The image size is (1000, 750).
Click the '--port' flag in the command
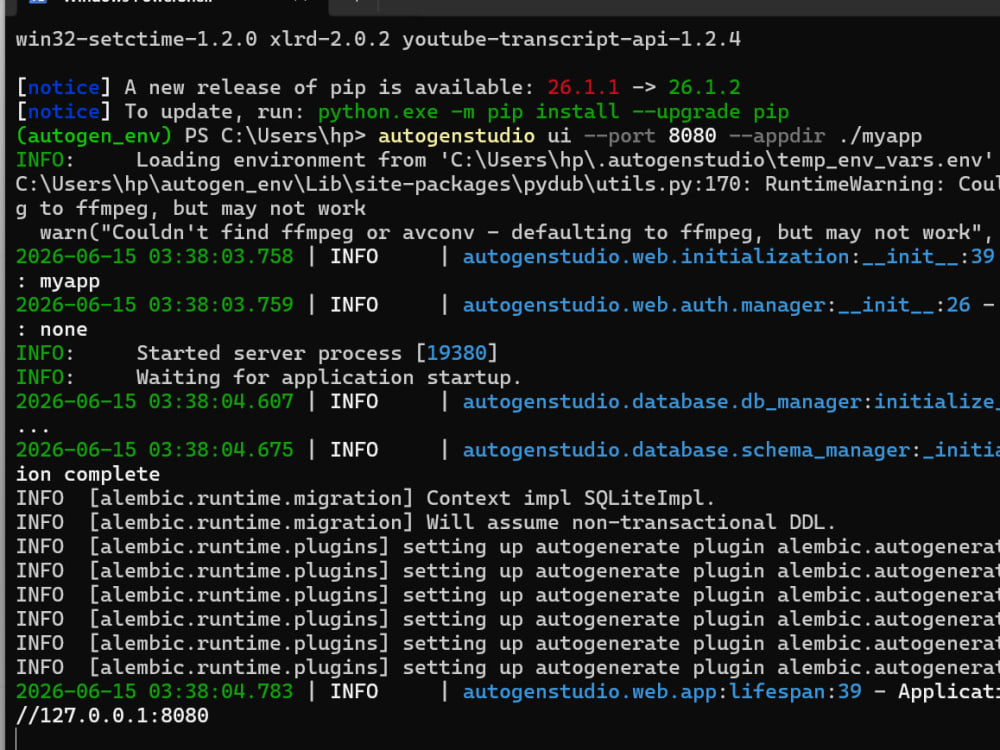(620, 136)
